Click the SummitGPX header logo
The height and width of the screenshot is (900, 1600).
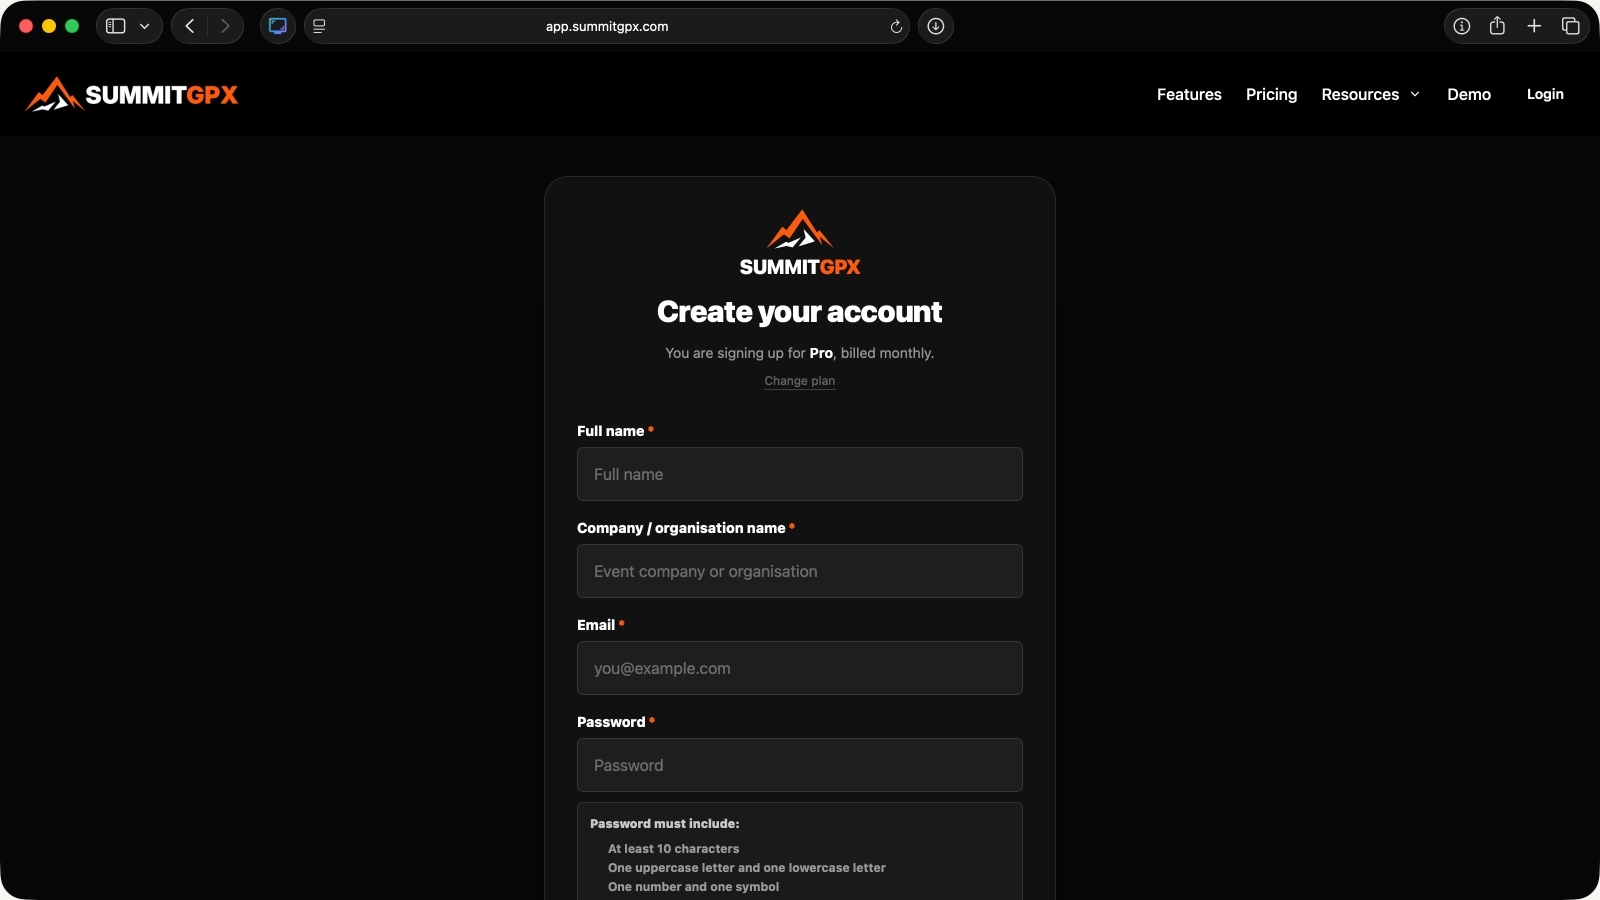(132, 94)
